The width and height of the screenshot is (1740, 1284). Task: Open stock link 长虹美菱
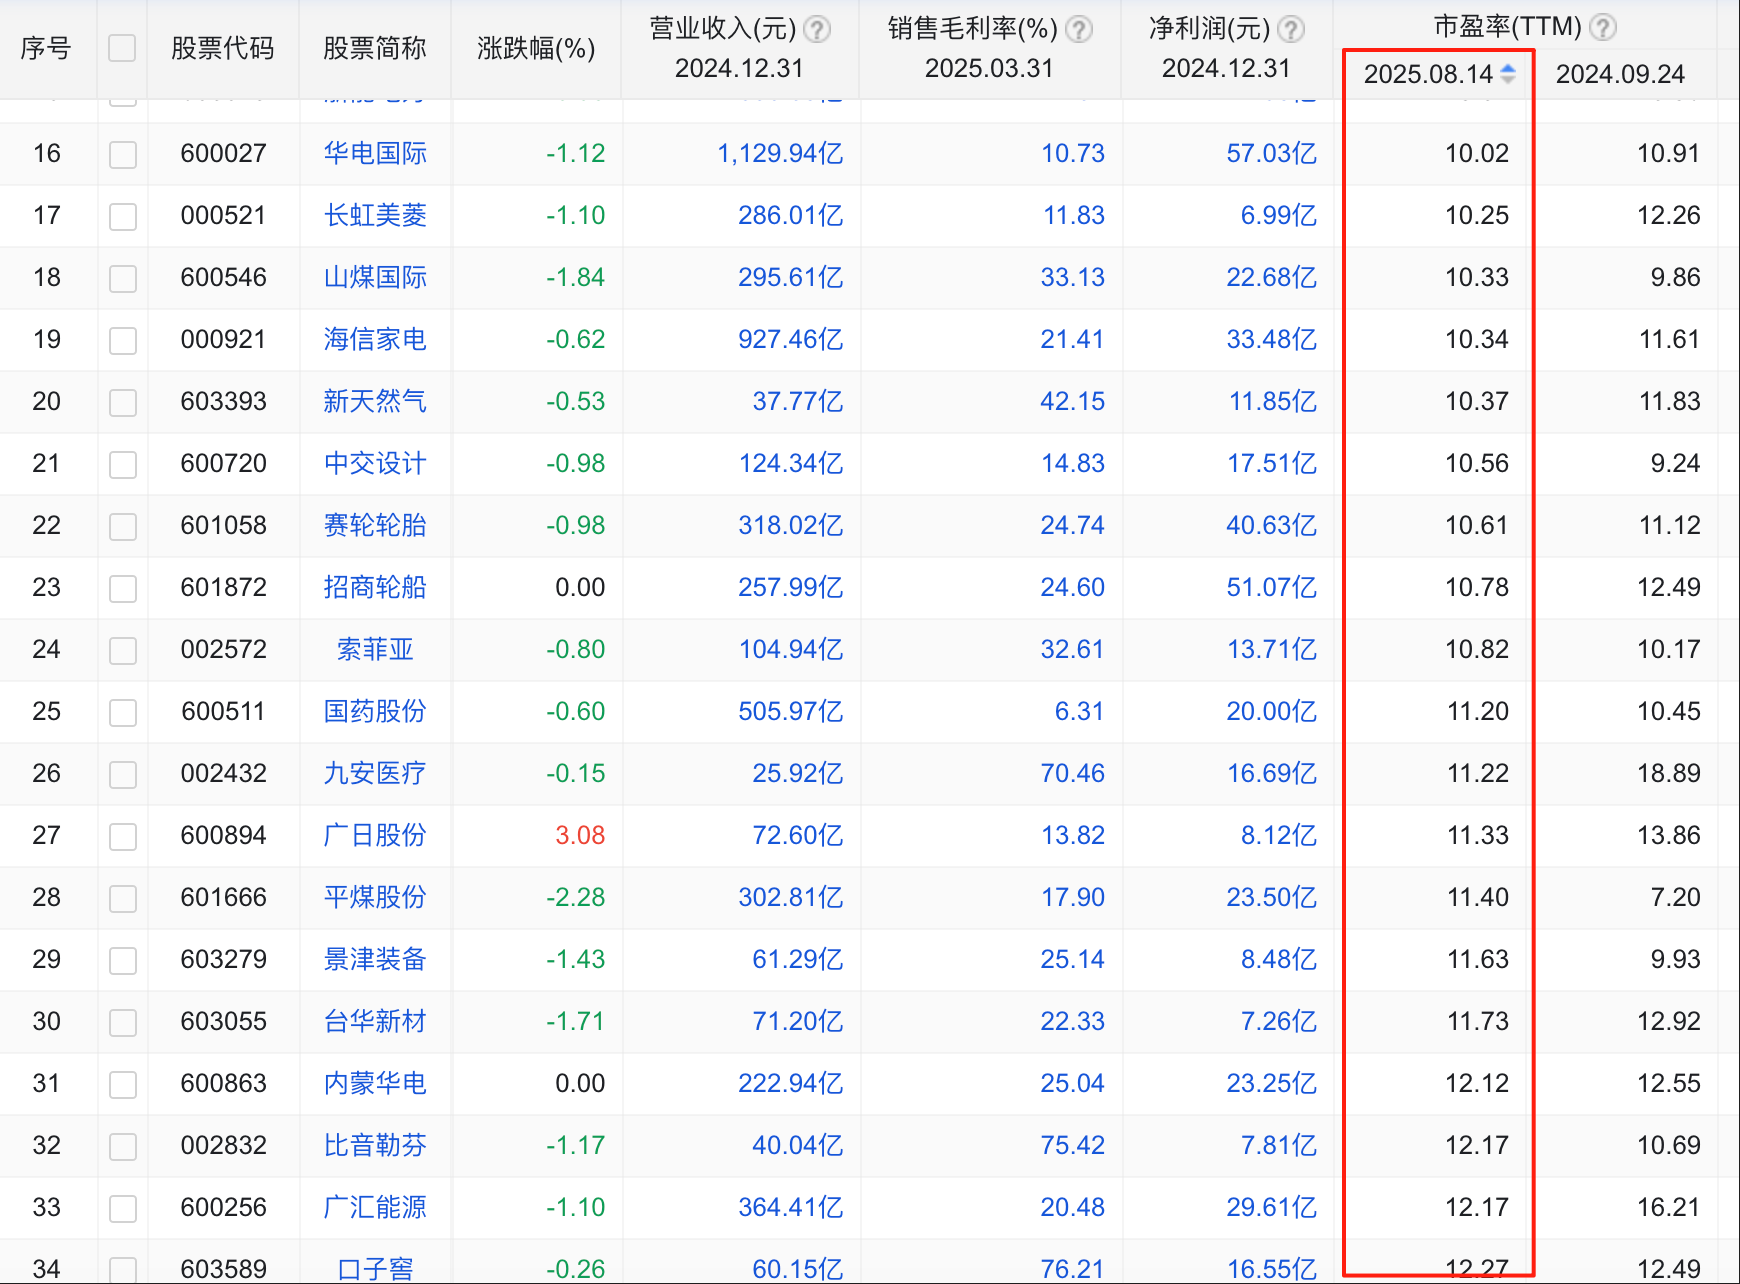click(375, 215)
